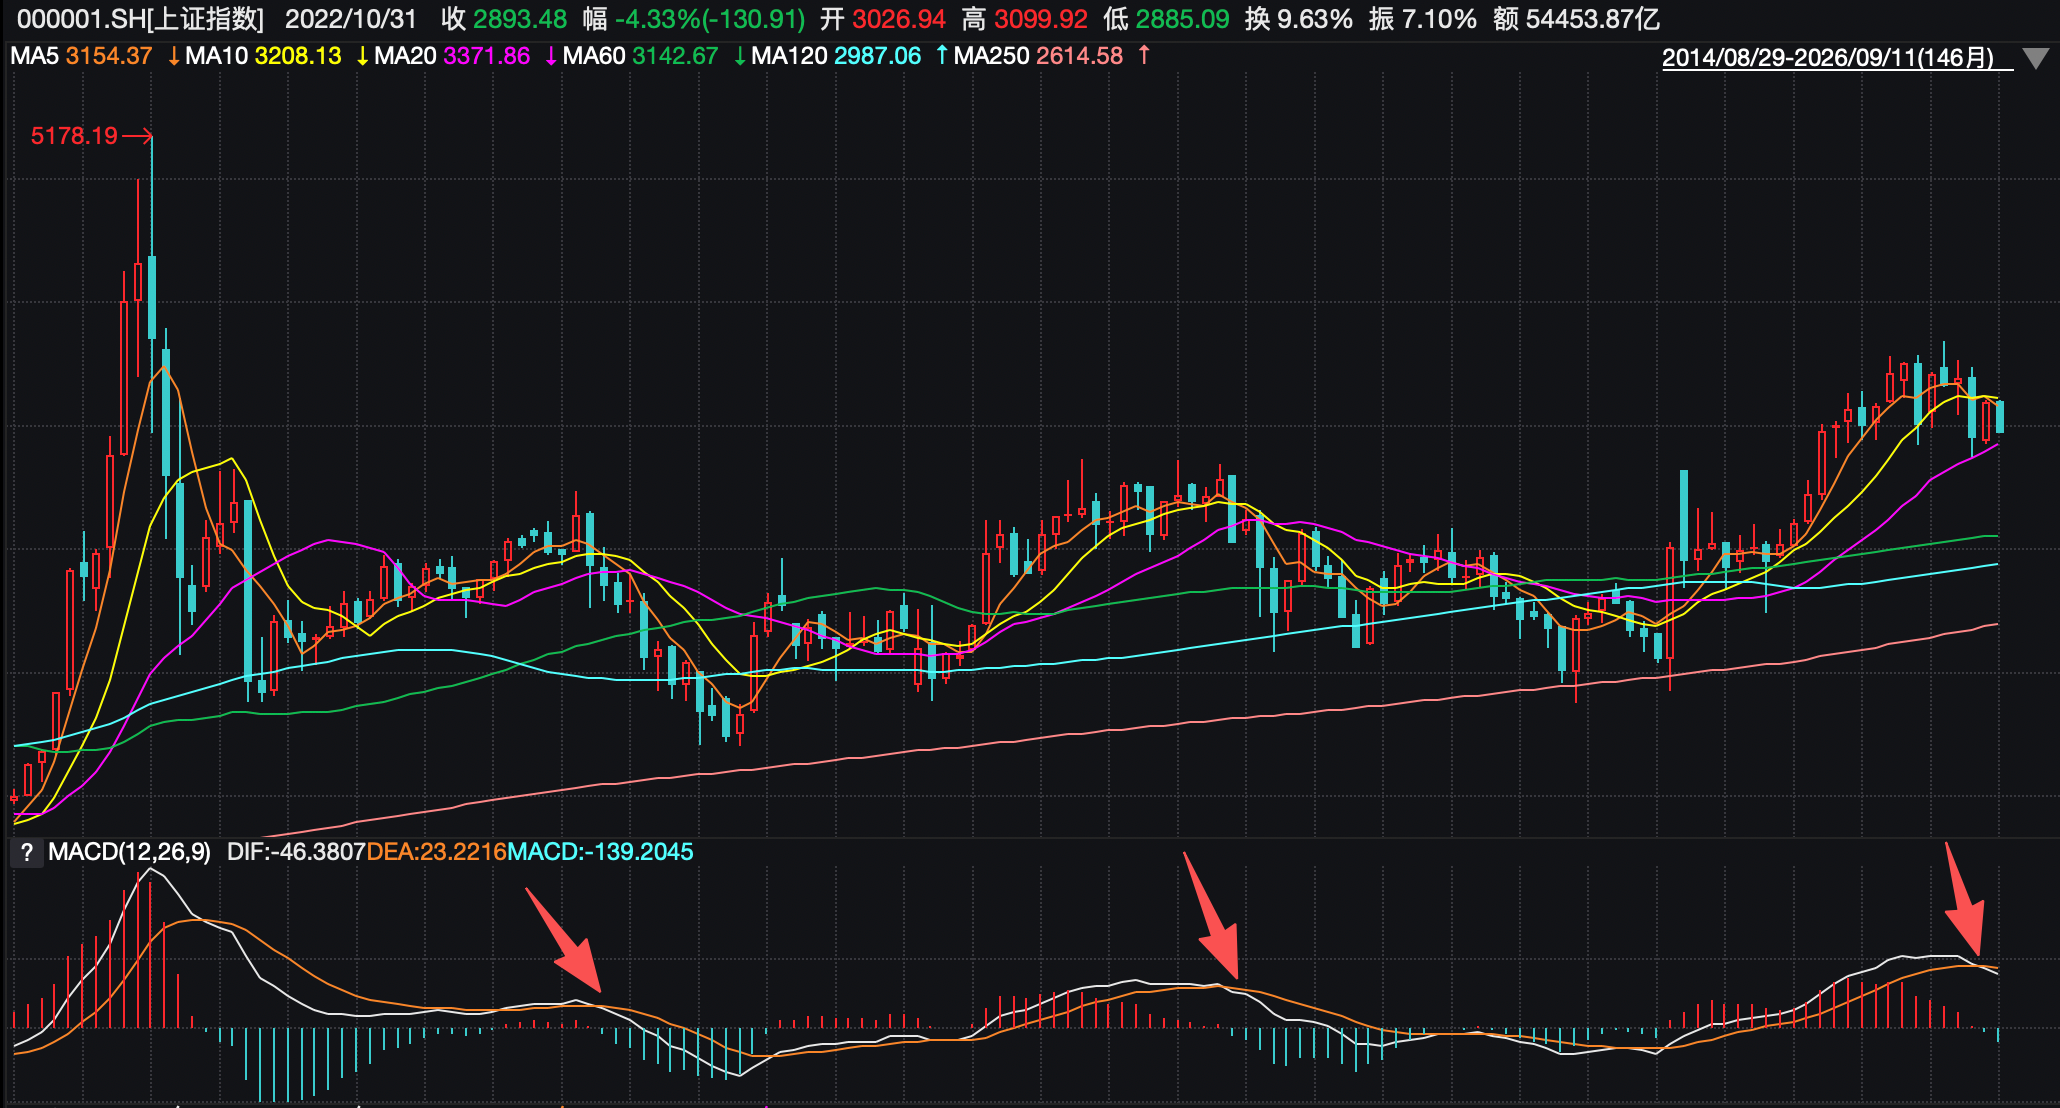
Task: Click the turnover rate 换 9.63%
Action: (x=1299, y=19)
